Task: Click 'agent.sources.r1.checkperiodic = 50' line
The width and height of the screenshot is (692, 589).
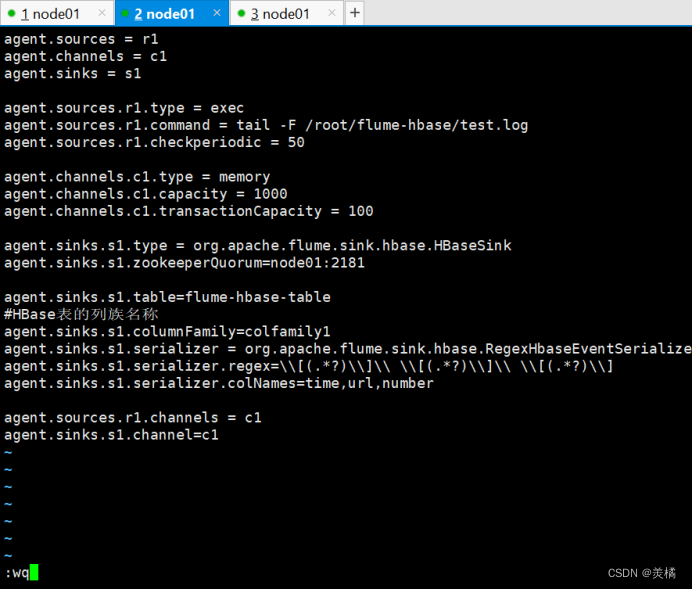Action: (x=154, y=143)
